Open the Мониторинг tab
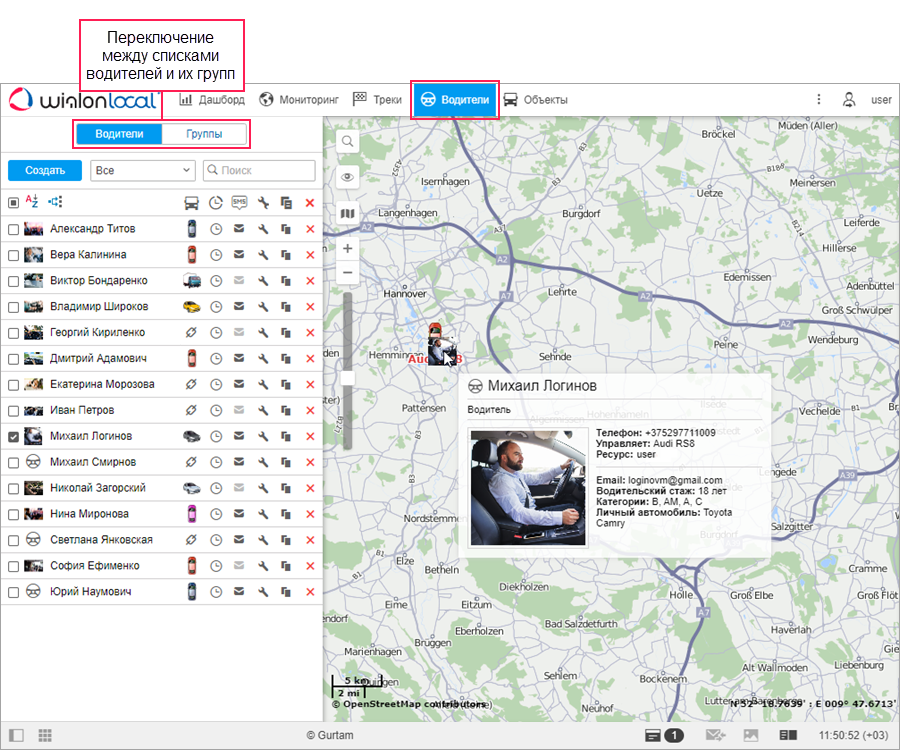The image size is (900, 750). (299, 100)
